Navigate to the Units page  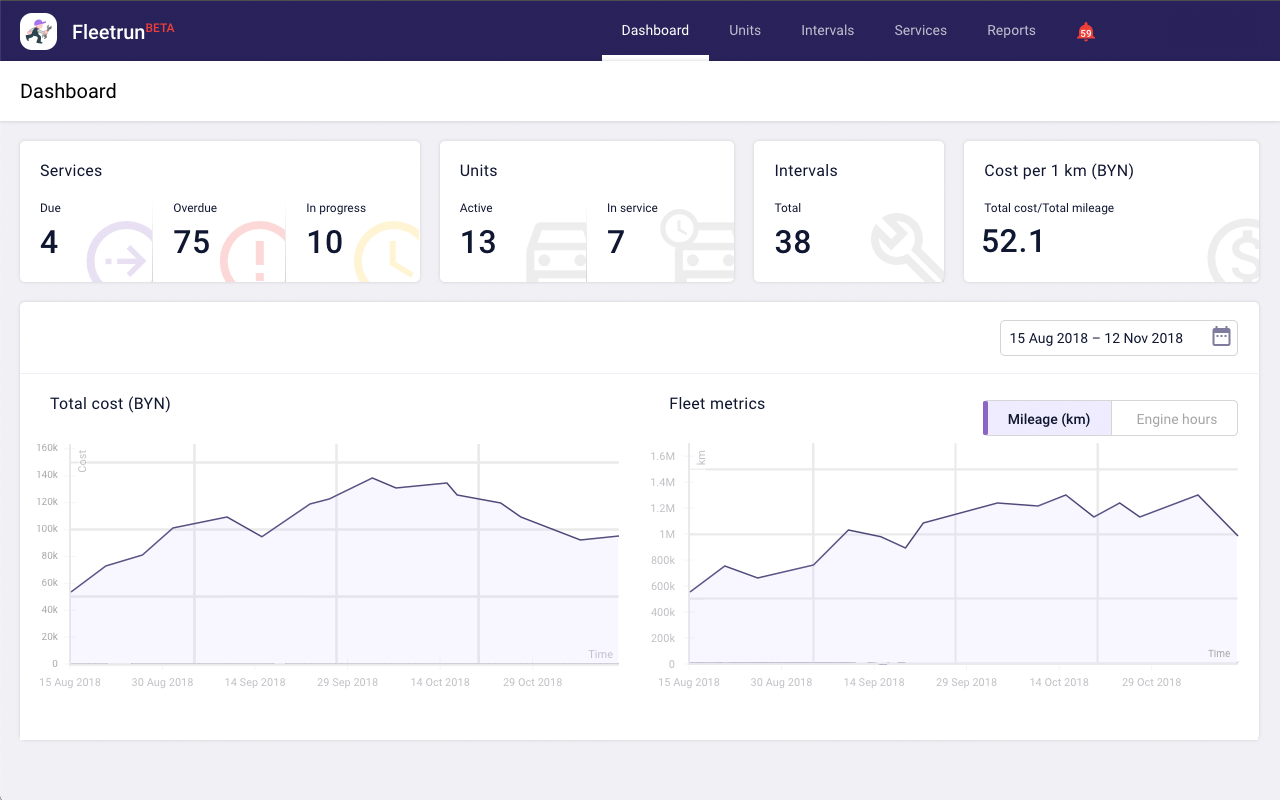click(744, 30)
